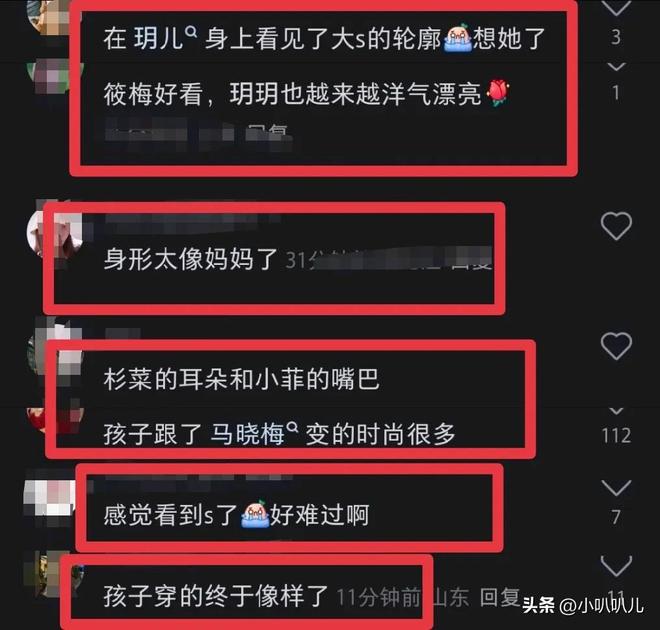Open the 马晓梅 search keyword link
Image resolution: width=660 pixels, height=630 pixels.
tap(247, 434)
